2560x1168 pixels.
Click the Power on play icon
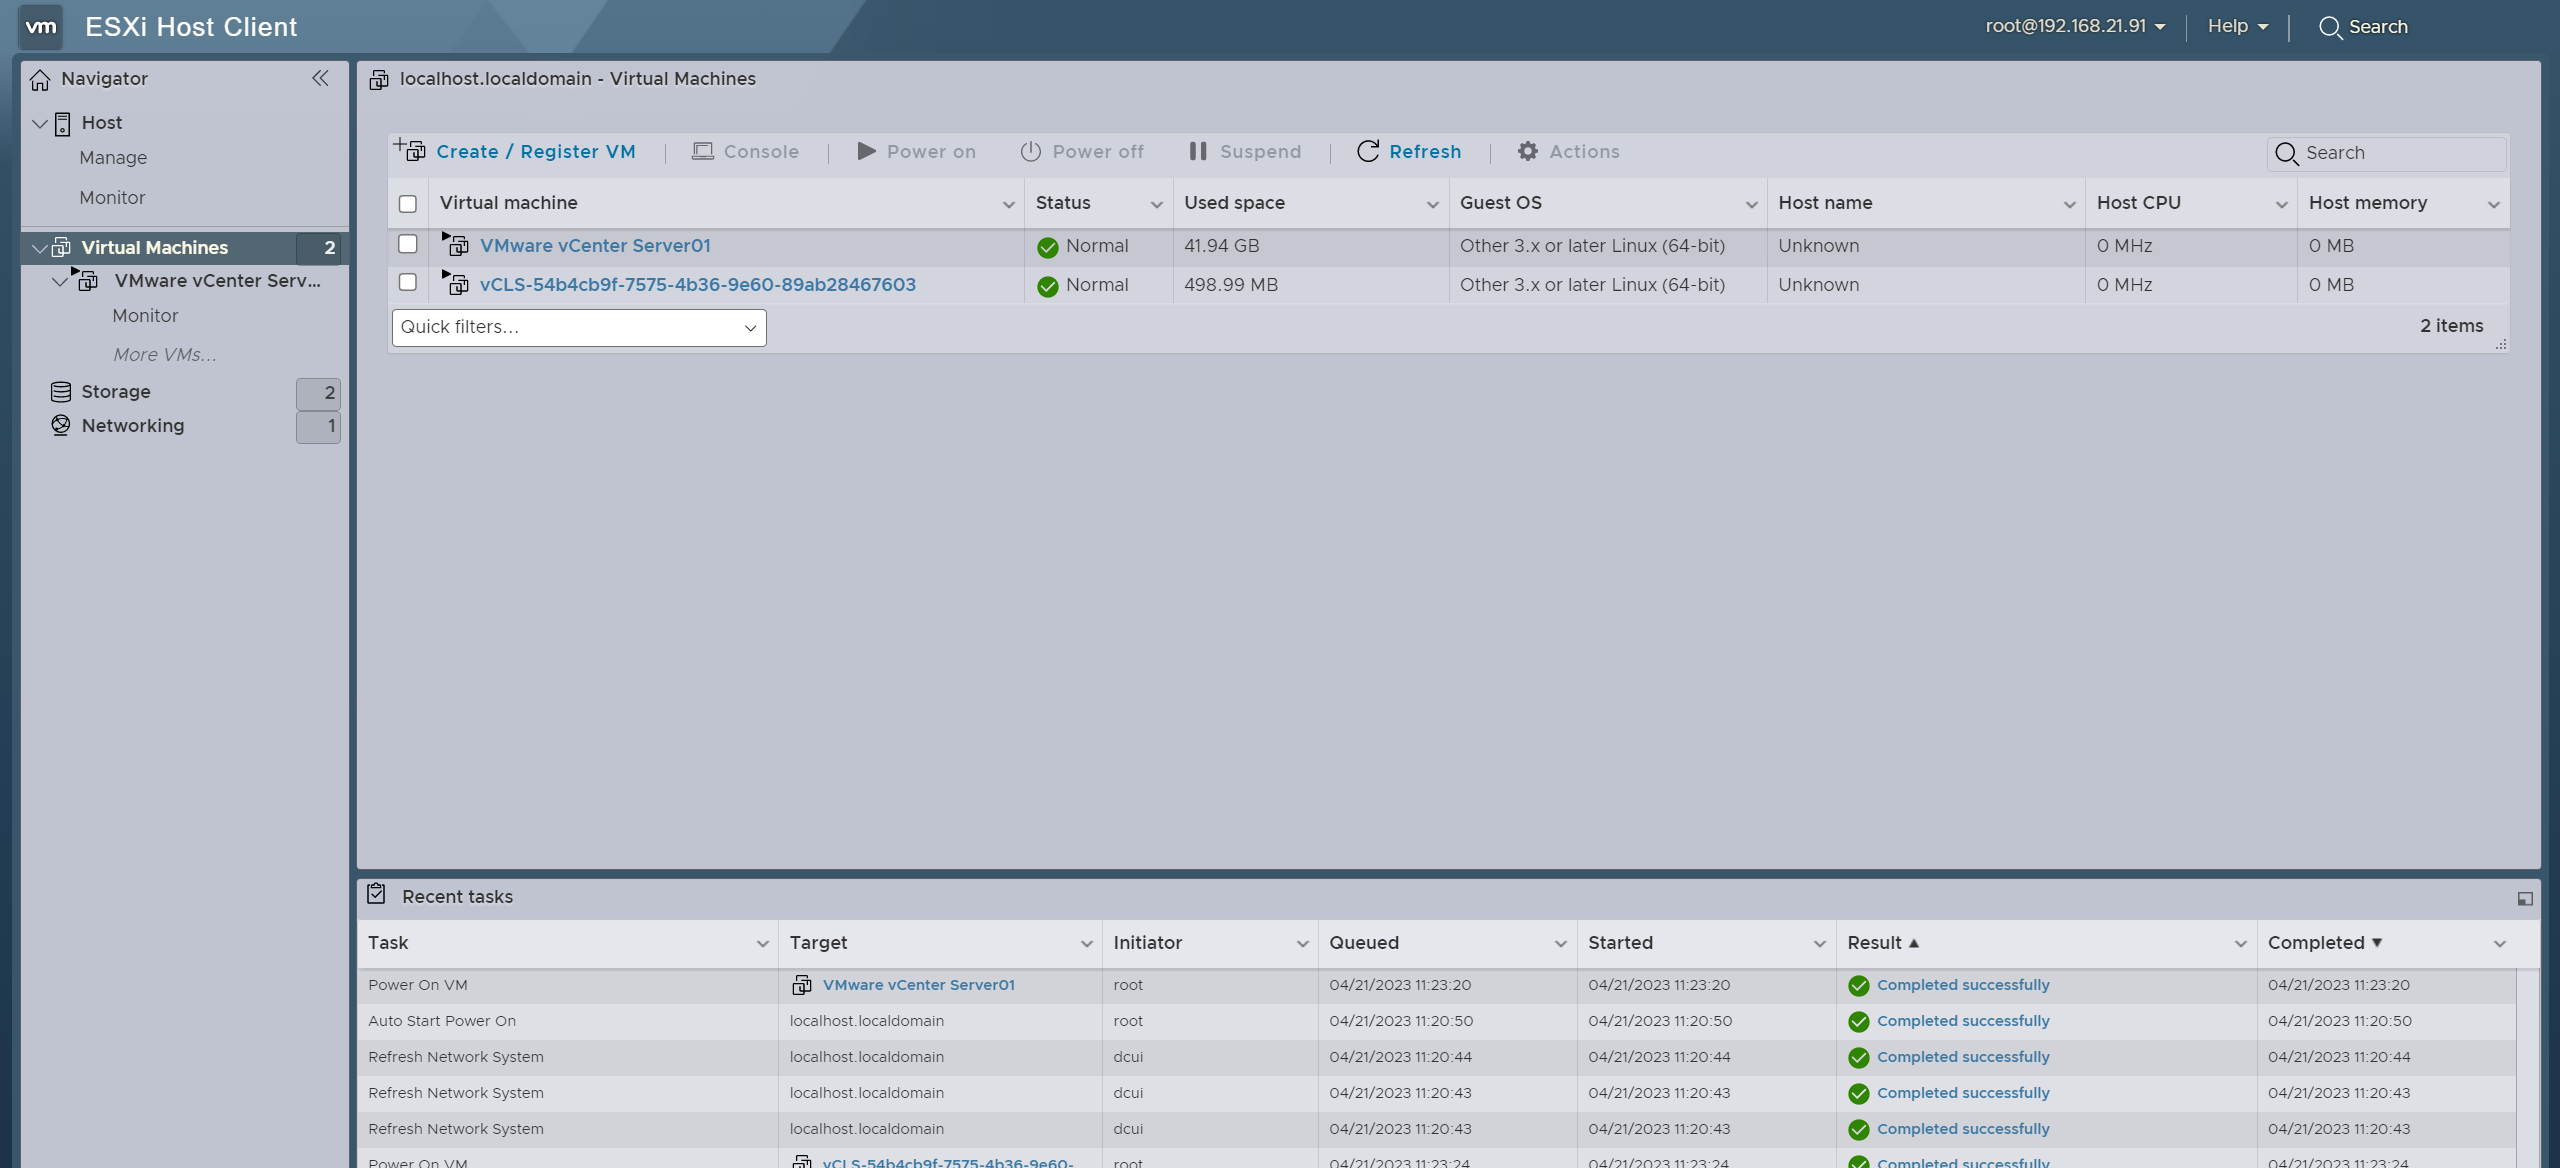[x=866, y=151]
